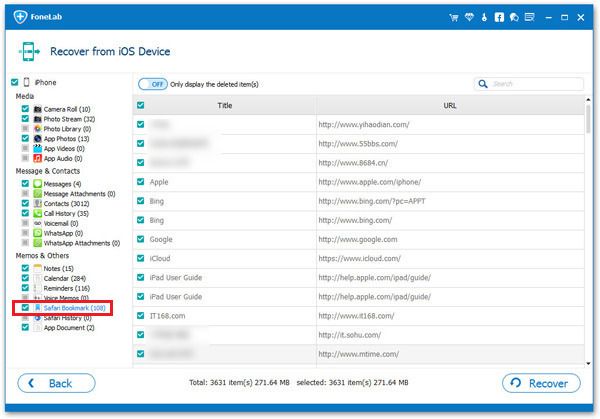Viewport: 600px width, 419px height.
Task: Select App Photos (13) category
Action: [x=67, y=139]
